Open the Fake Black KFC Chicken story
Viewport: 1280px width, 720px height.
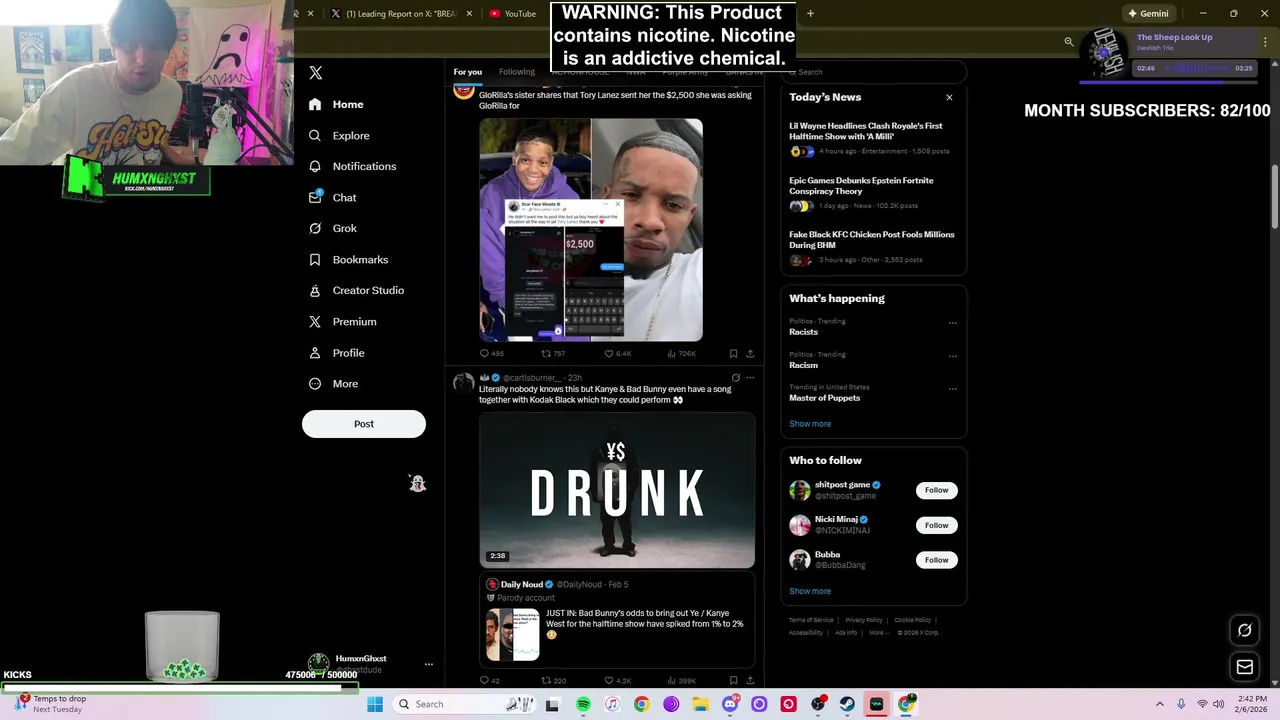(x=873, y=247)
